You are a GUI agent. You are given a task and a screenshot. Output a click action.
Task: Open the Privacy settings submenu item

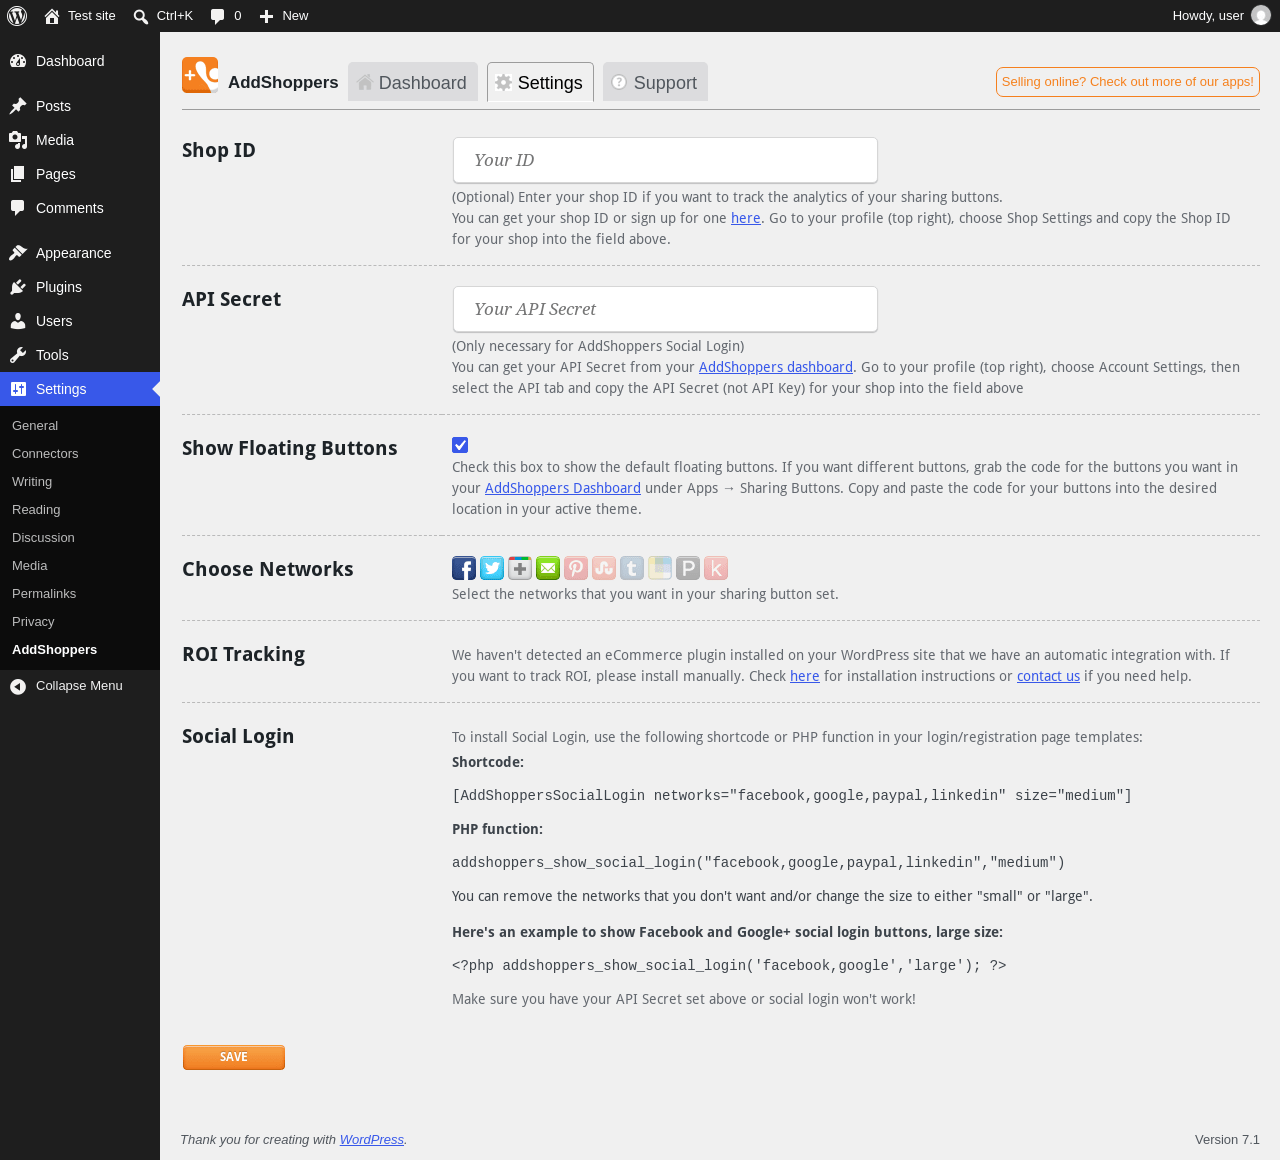(33, 622)
